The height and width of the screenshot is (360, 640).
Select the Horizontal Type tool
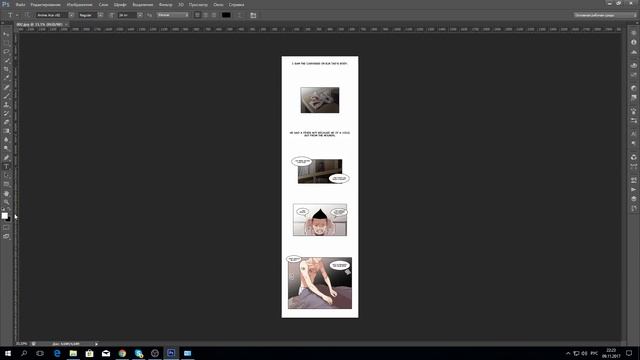click(x=6, y=167)
